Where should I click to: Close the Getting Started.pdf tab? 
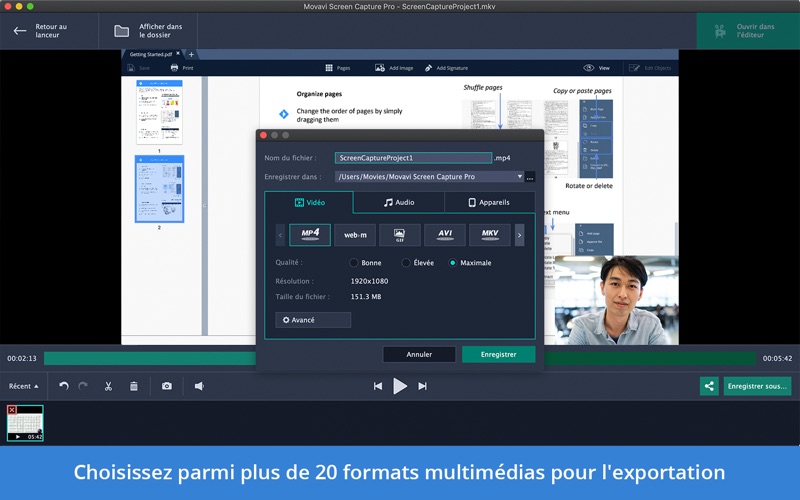click(x=178, y=54)
